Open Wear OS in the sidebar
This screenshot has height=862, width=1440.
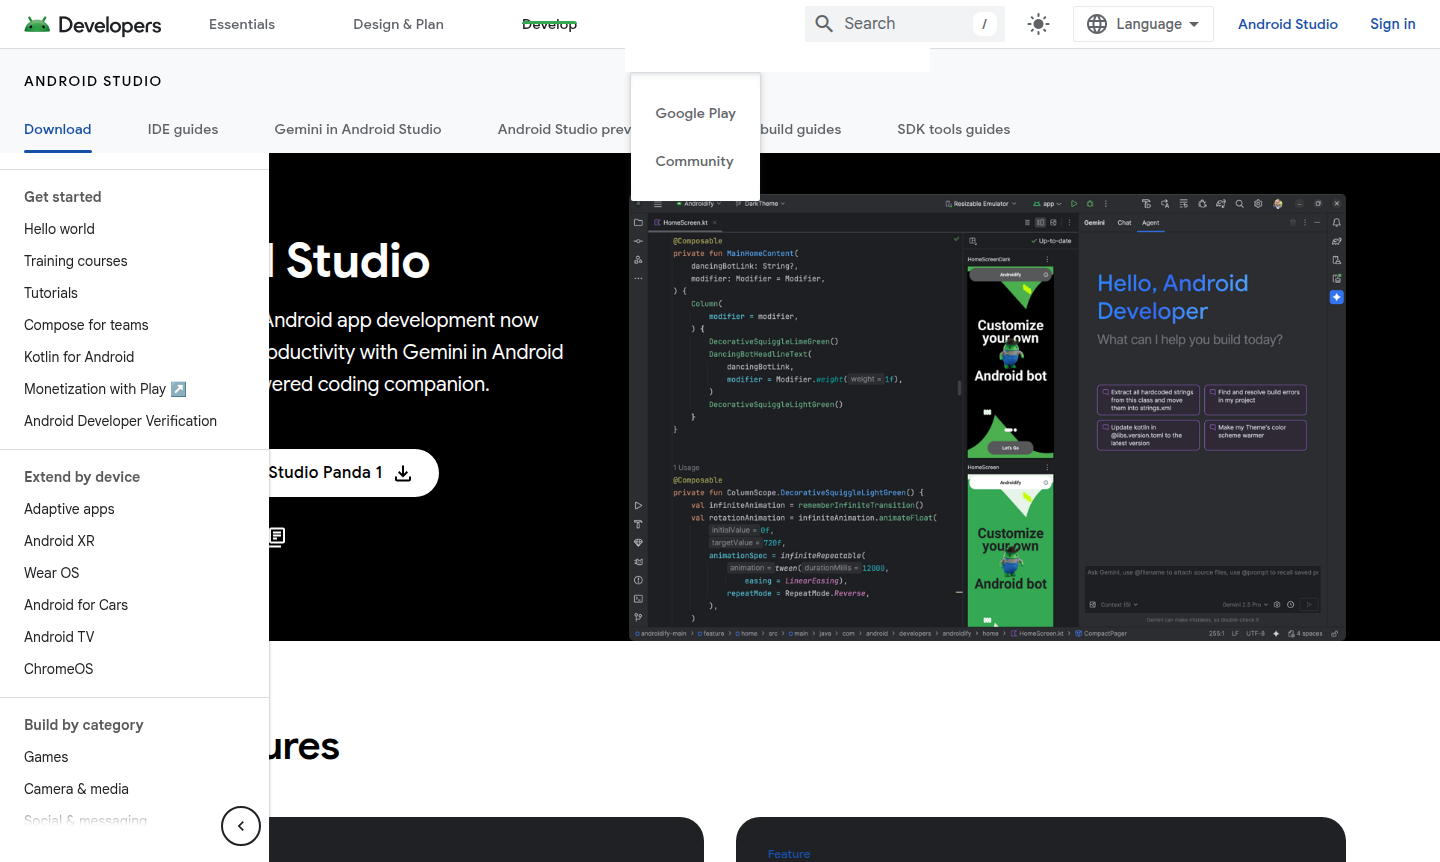52,573
